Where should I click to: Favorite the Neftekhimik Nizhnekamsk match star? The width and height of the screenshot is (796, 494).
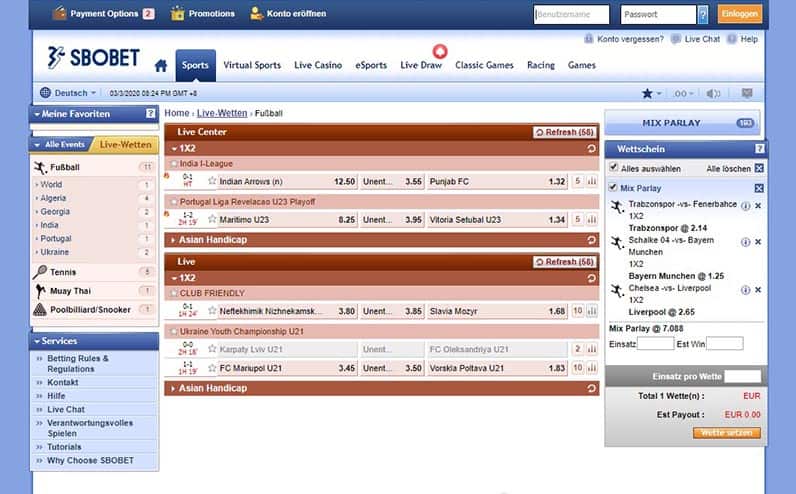tap(212, 311)
